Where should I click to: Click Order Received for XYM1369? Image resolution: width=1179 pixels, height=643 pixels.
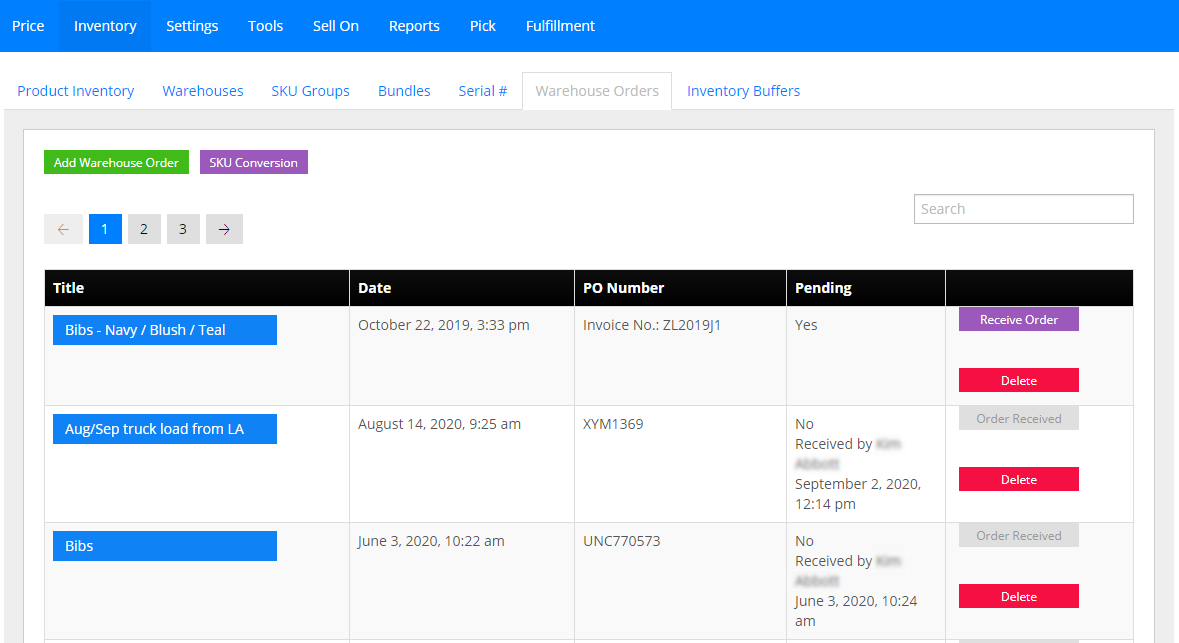click(x=1019, y=418)
